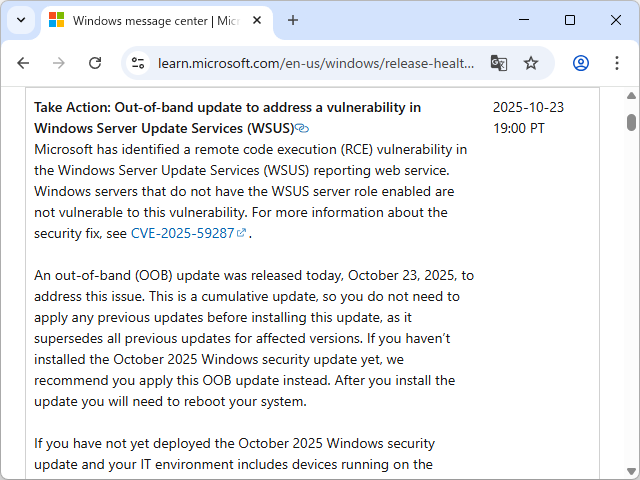
Task: Go back to the previous page
Action: [23, 63]
